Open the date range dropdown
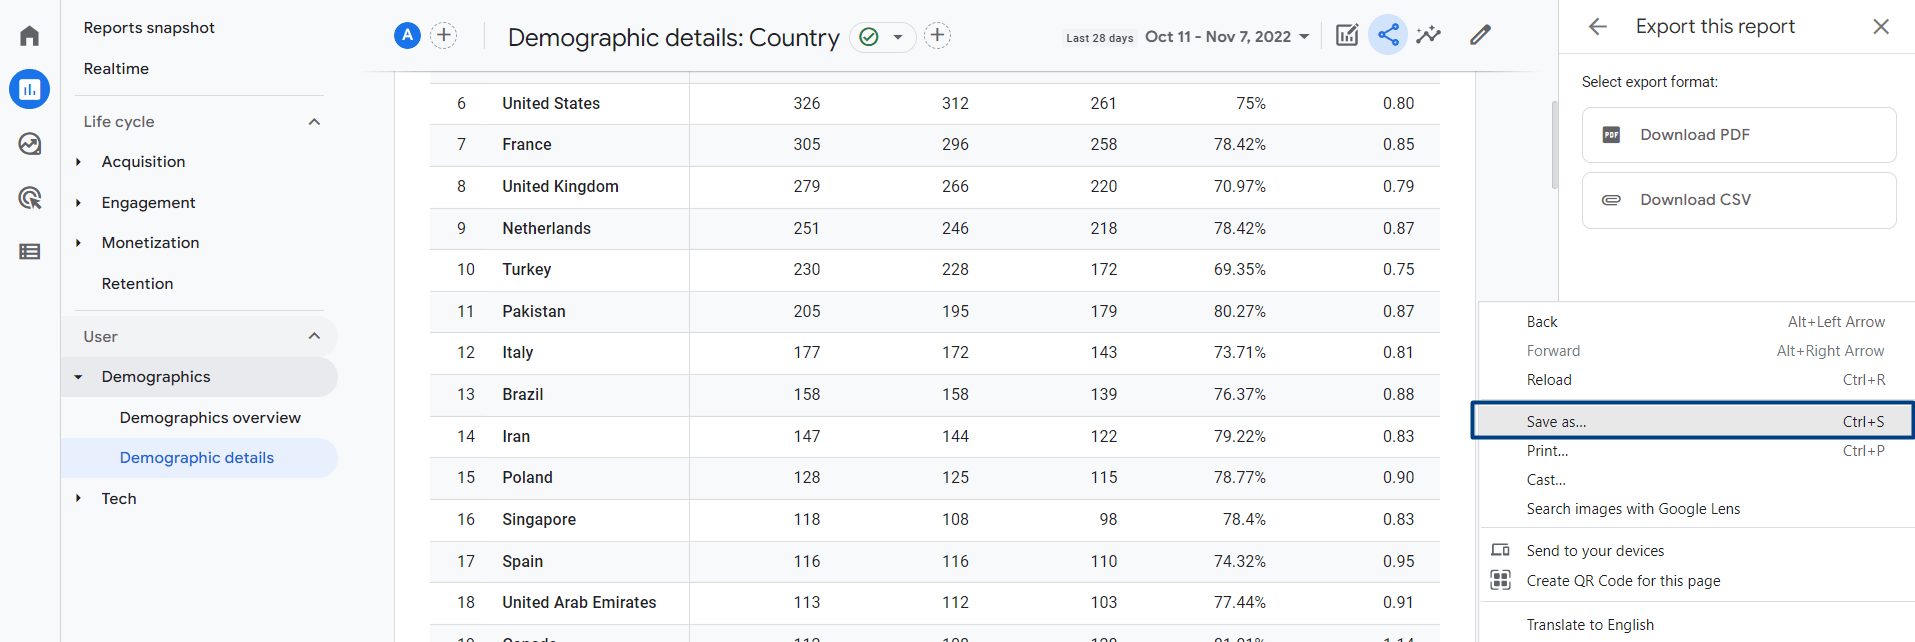The image size is (1915, 642). click(1227, 37)
